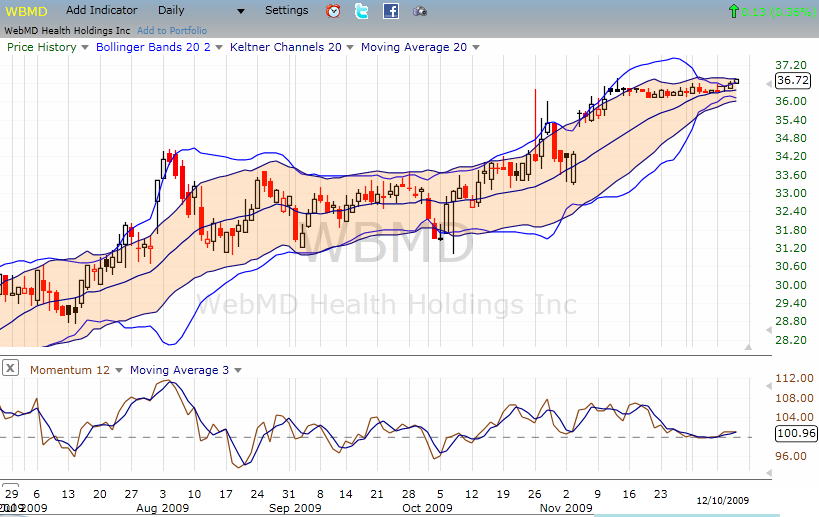
Task: Click the Sep 2009 axis label
Action: pyautogui.click(x=295, y=508)
